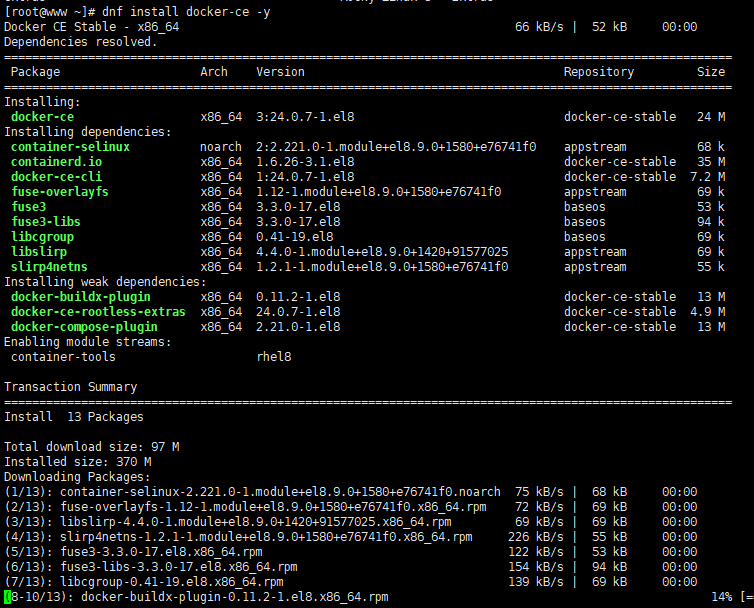Select the green 'docker-ce' package name

(x=42, y=117)
